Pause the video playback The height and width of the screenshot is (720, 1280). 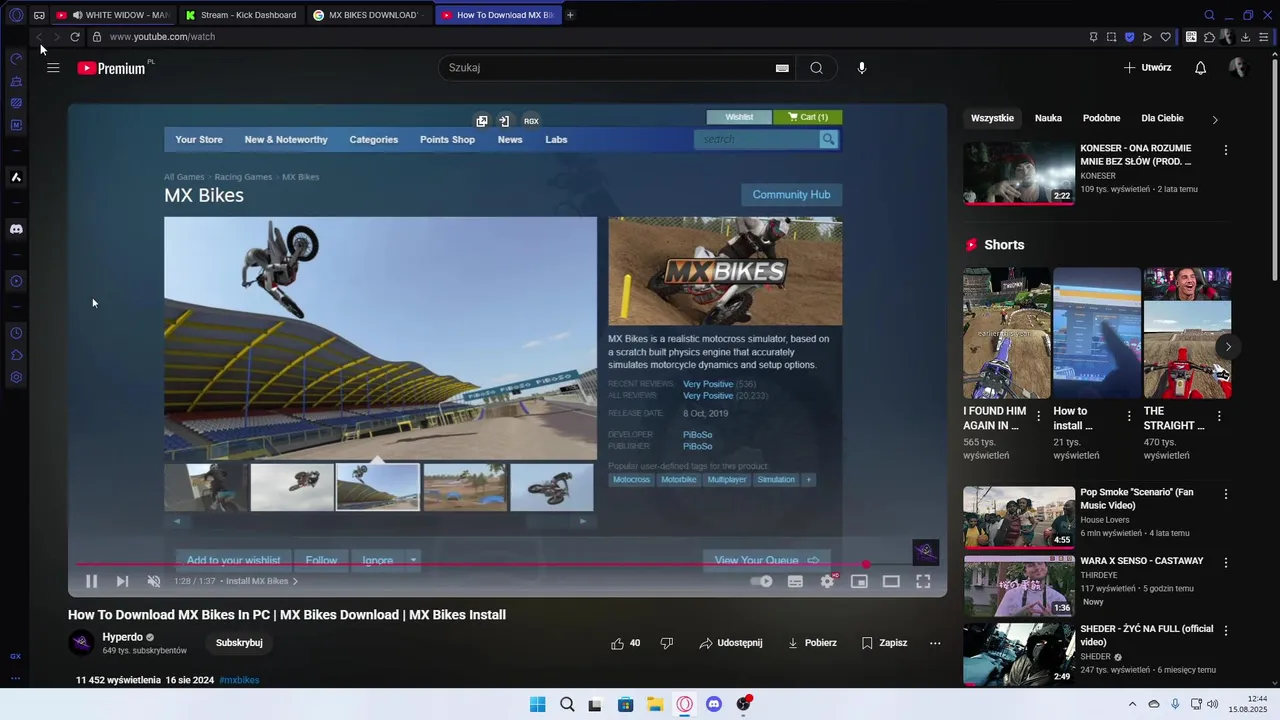(x=91, y=581)
